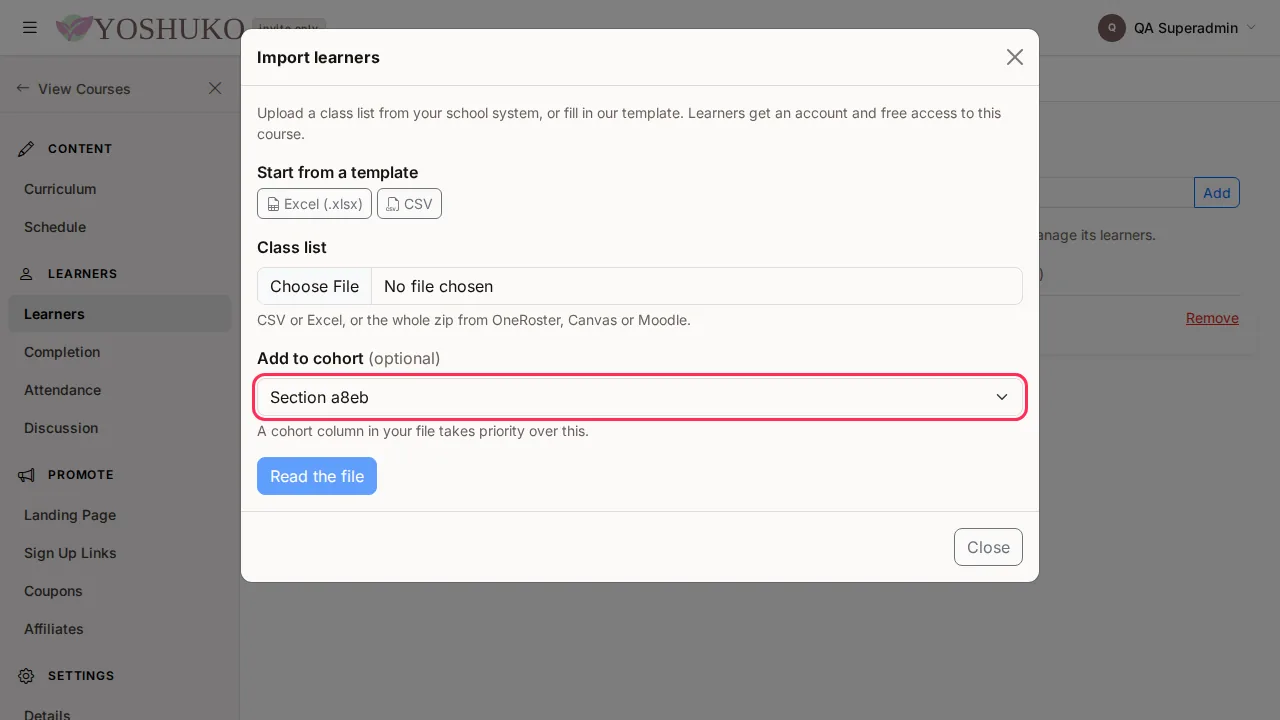
Task: Click the pencil icon beside Content
Action: click(26, 149)
